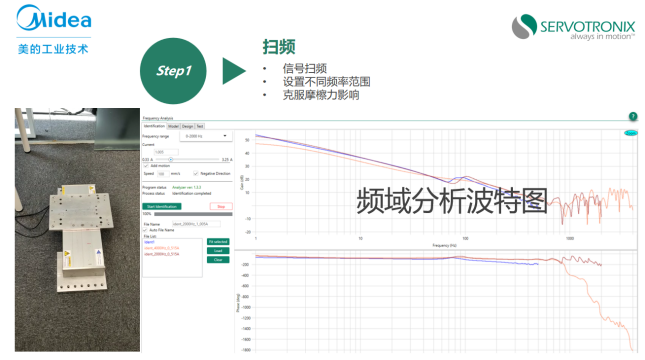Click the Midea logo
This screenshot has width=645, height=360.
(x=54, y=30)
